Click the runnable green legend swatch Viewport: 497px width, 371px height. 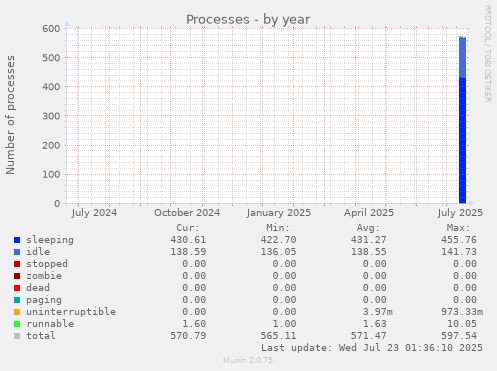point(17,324)
